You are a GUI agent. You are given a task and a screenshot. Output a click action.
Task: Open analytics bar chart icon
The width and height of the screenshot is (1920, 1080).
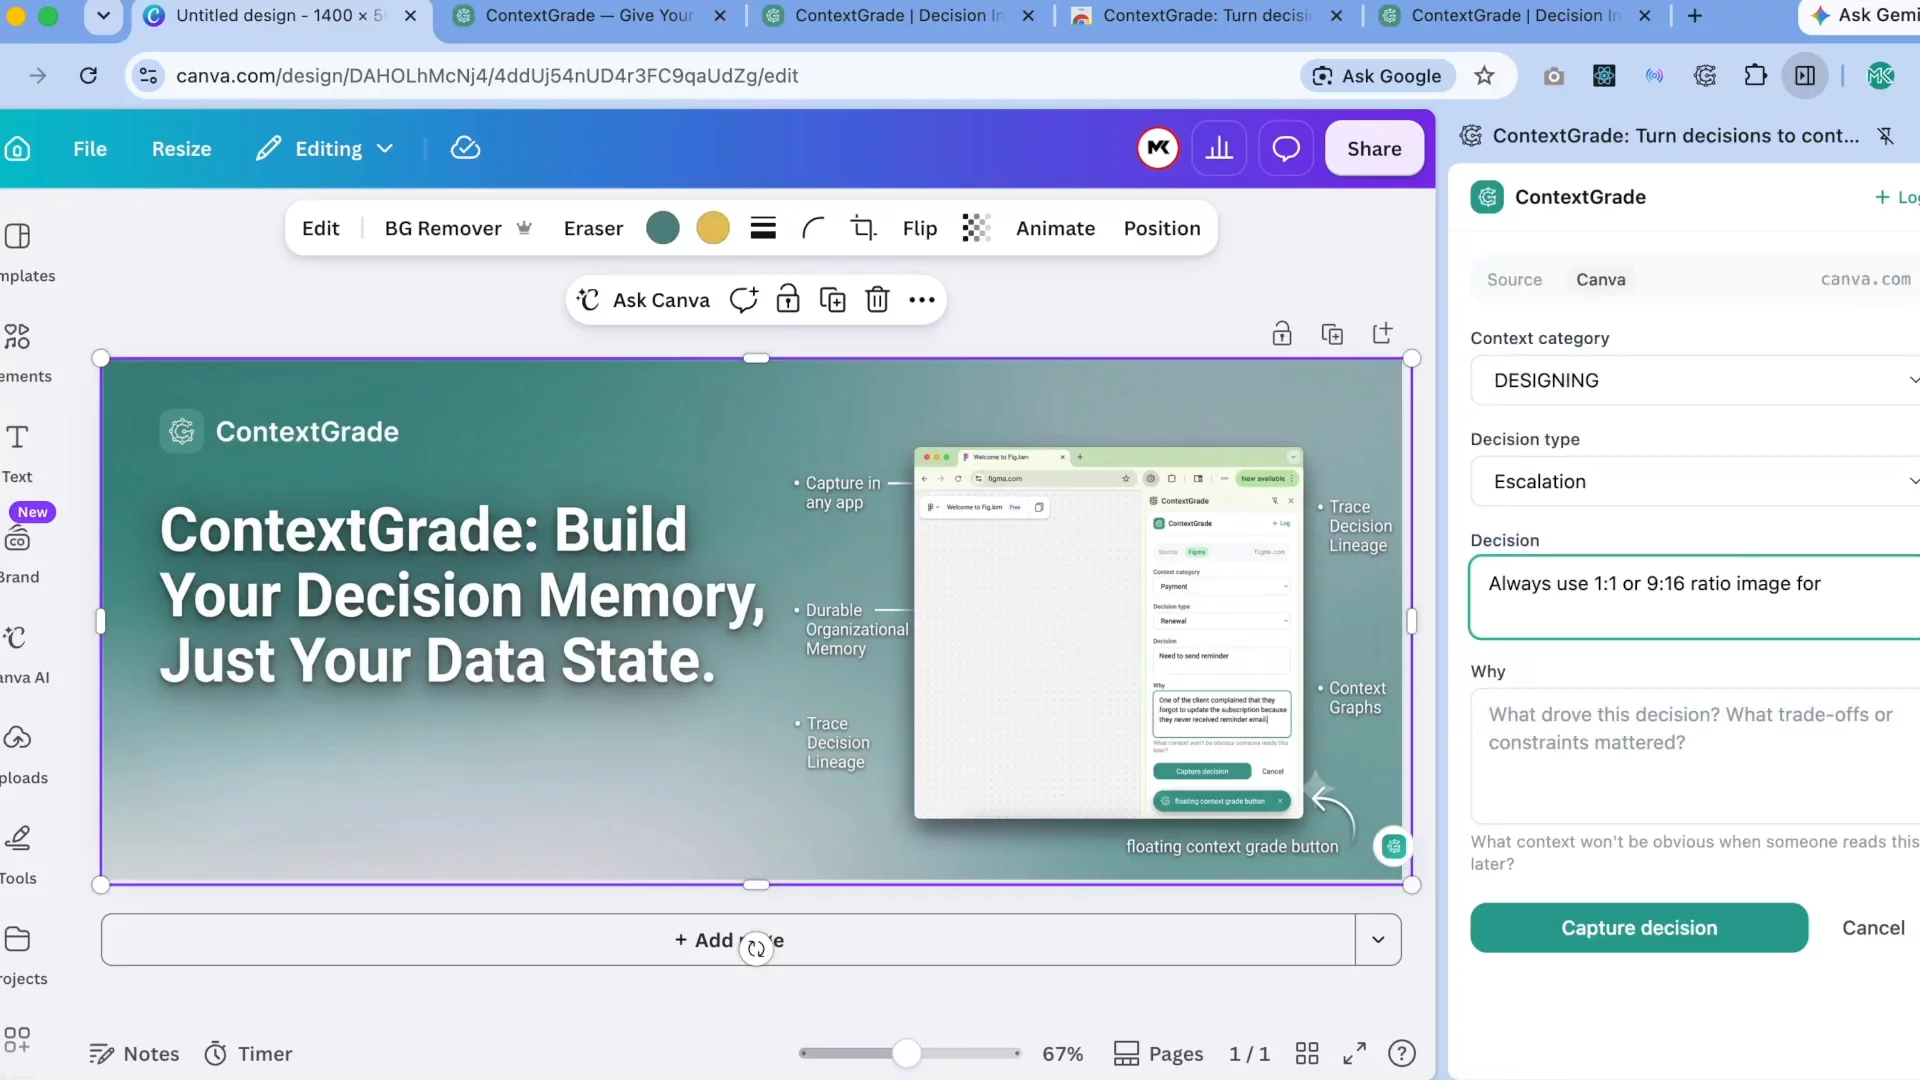pyautogui.click(x=1219, y=149)
